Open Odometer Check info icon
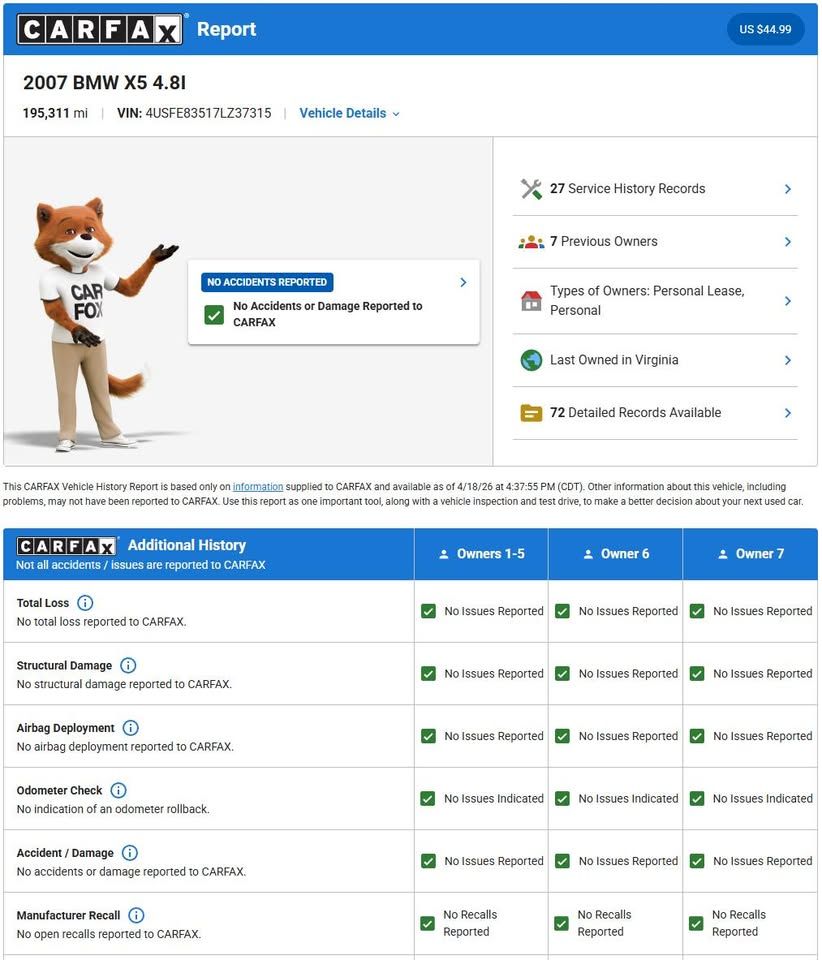Screen dimensions: 822x960 click(118, 790)
